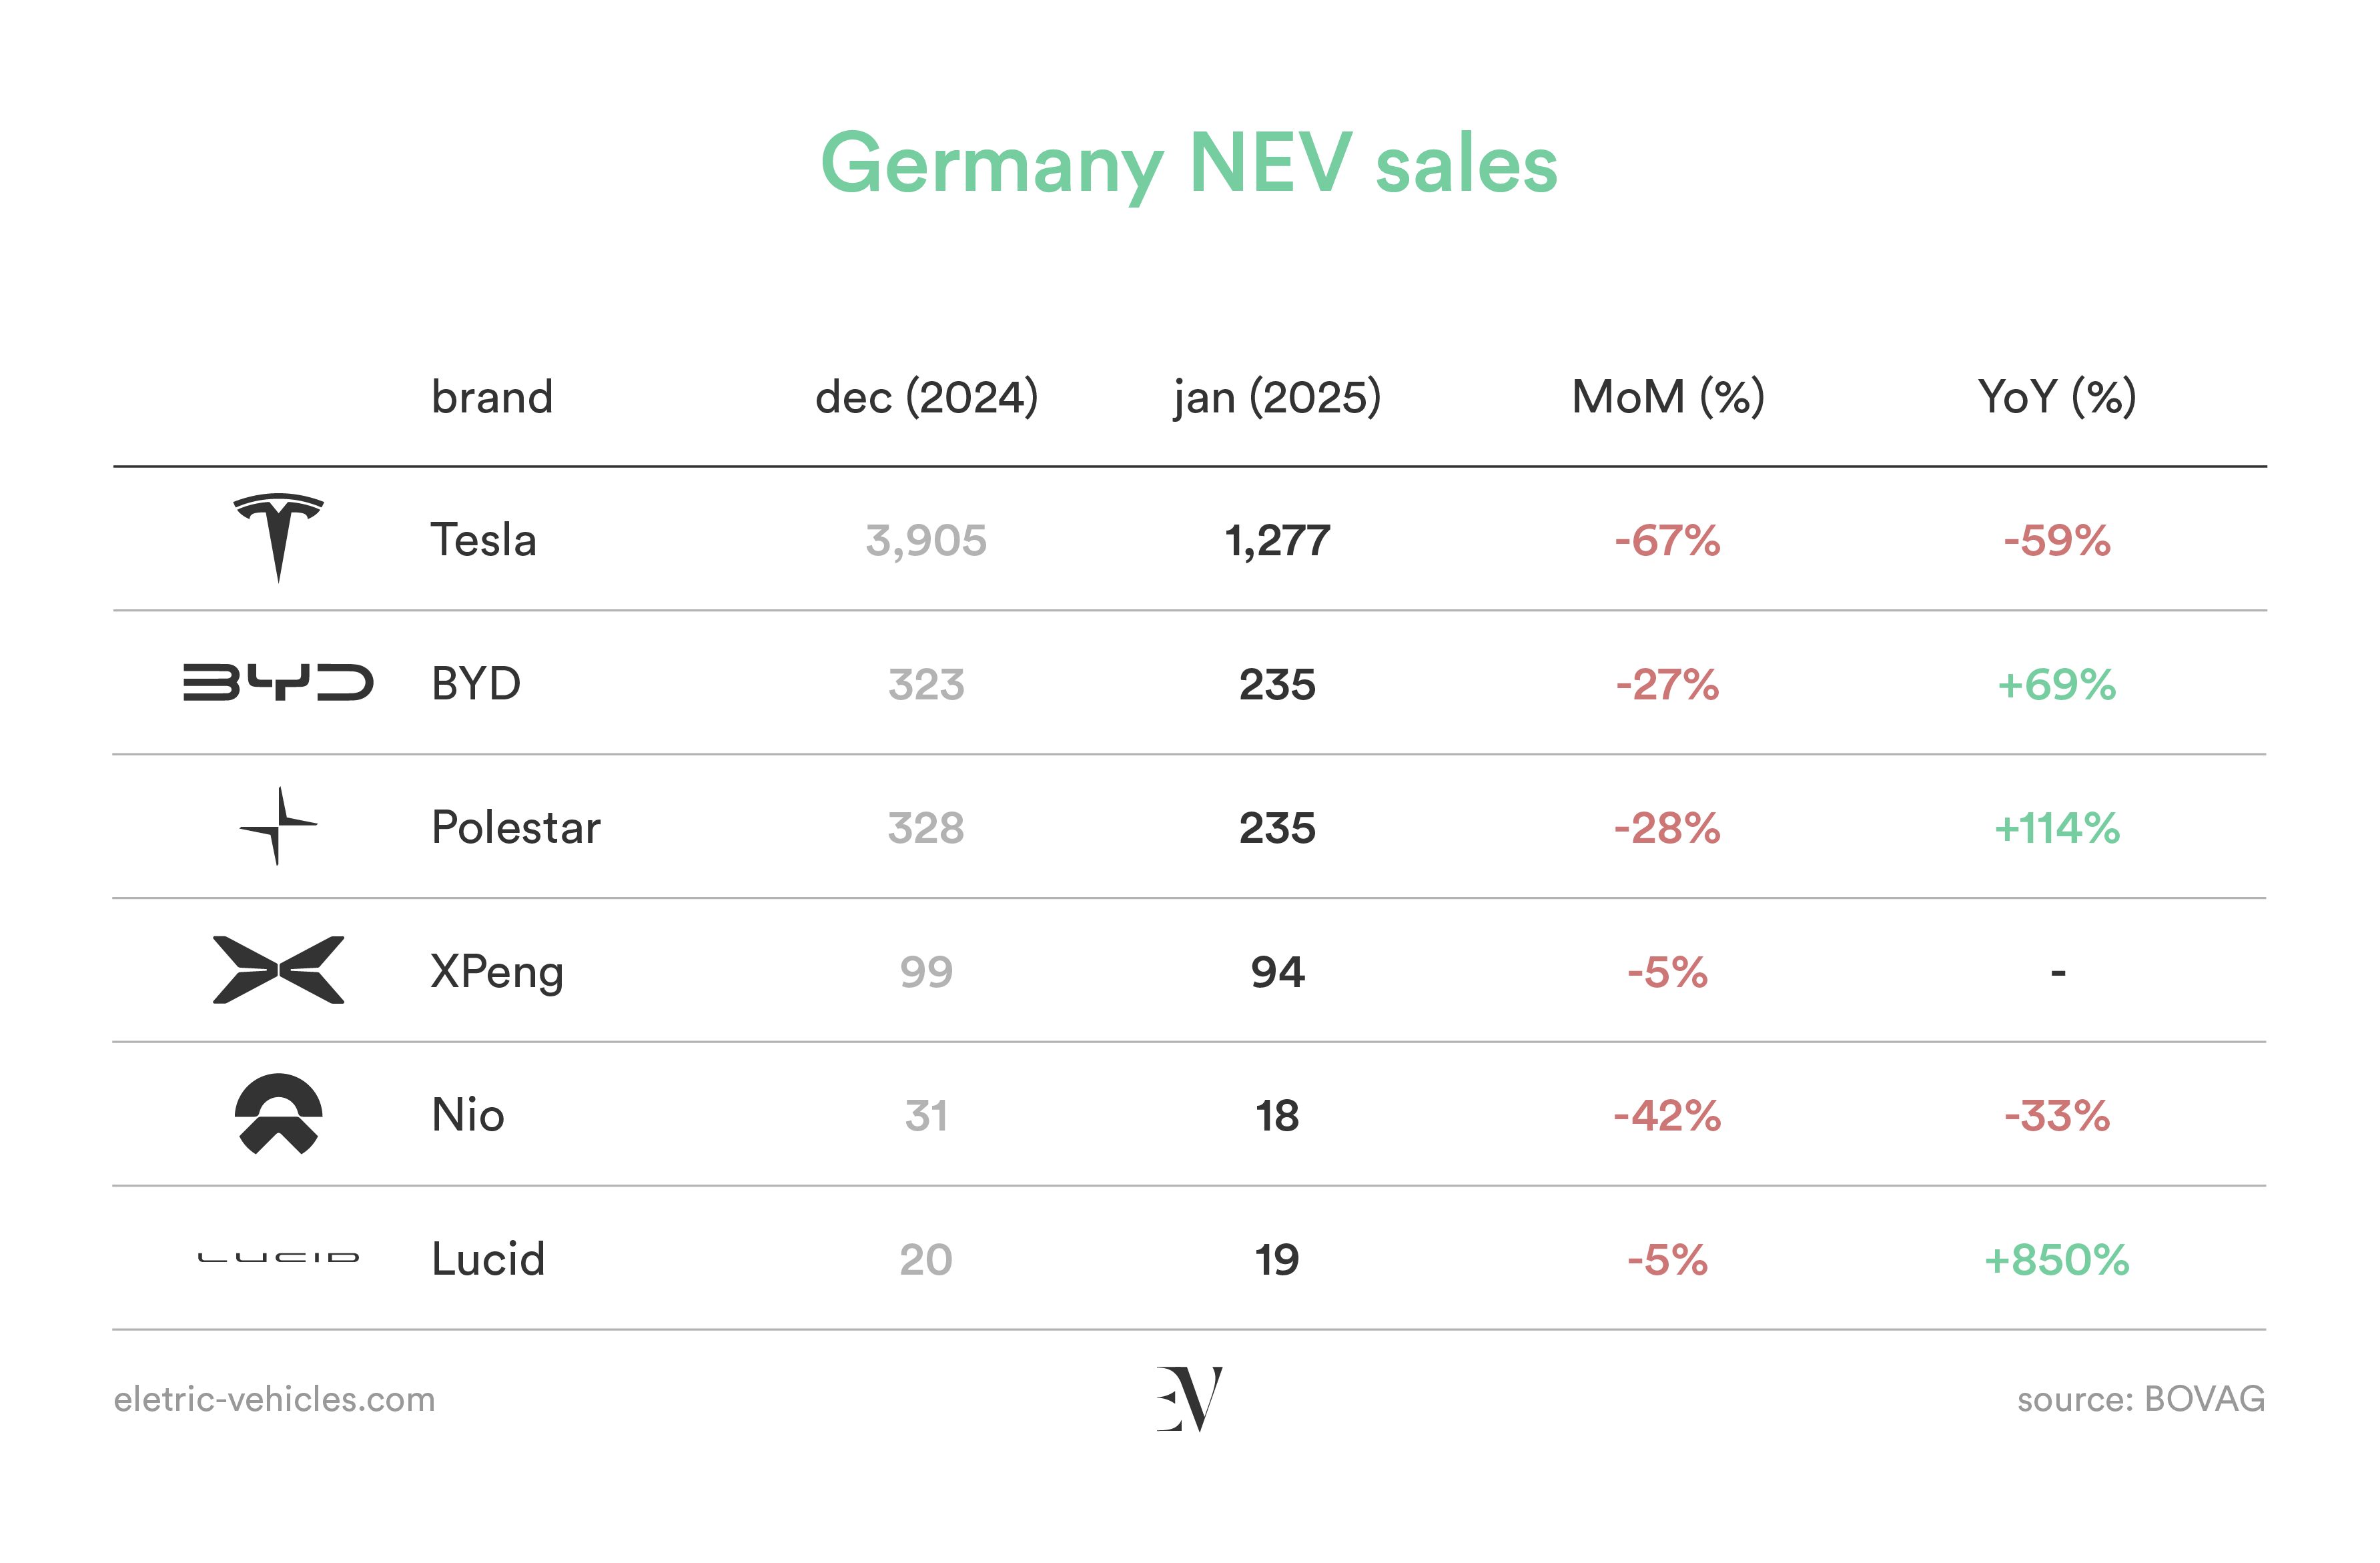Open the eletric-vehicles.com link

pyautogui.click(x=274, y=1399)
